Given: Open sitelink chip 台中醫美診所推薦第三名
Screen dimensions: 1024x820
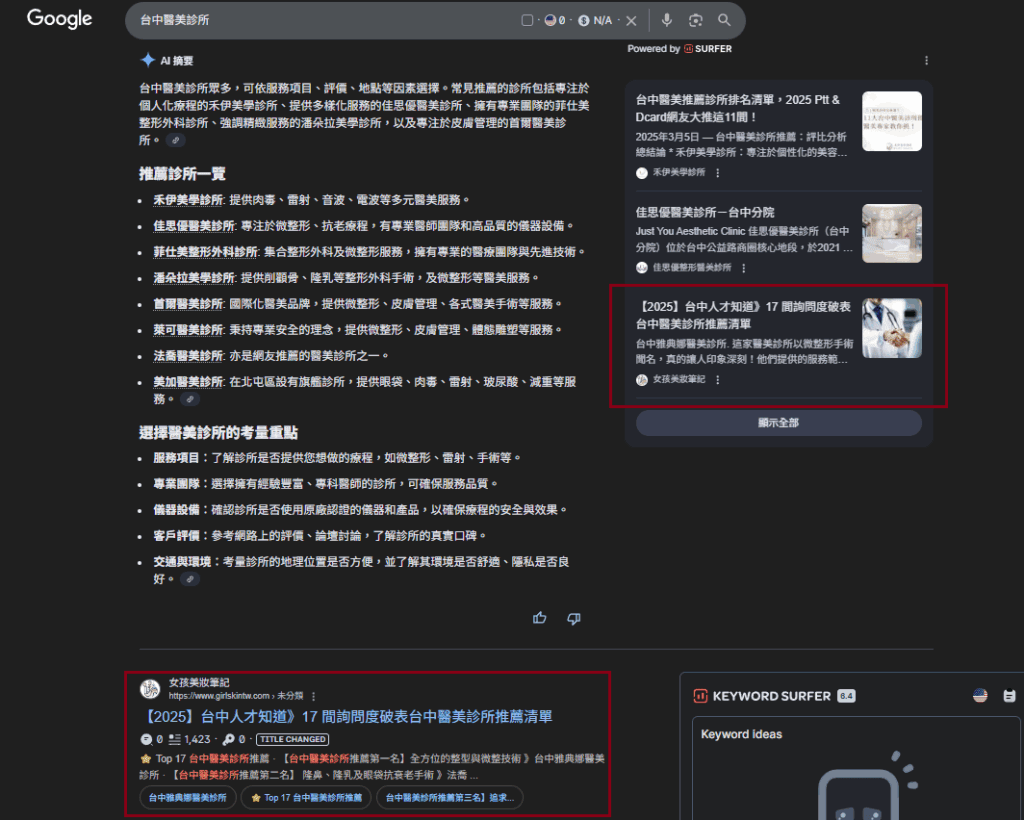Looking at the screenshot, I should (x=449, y=798).
